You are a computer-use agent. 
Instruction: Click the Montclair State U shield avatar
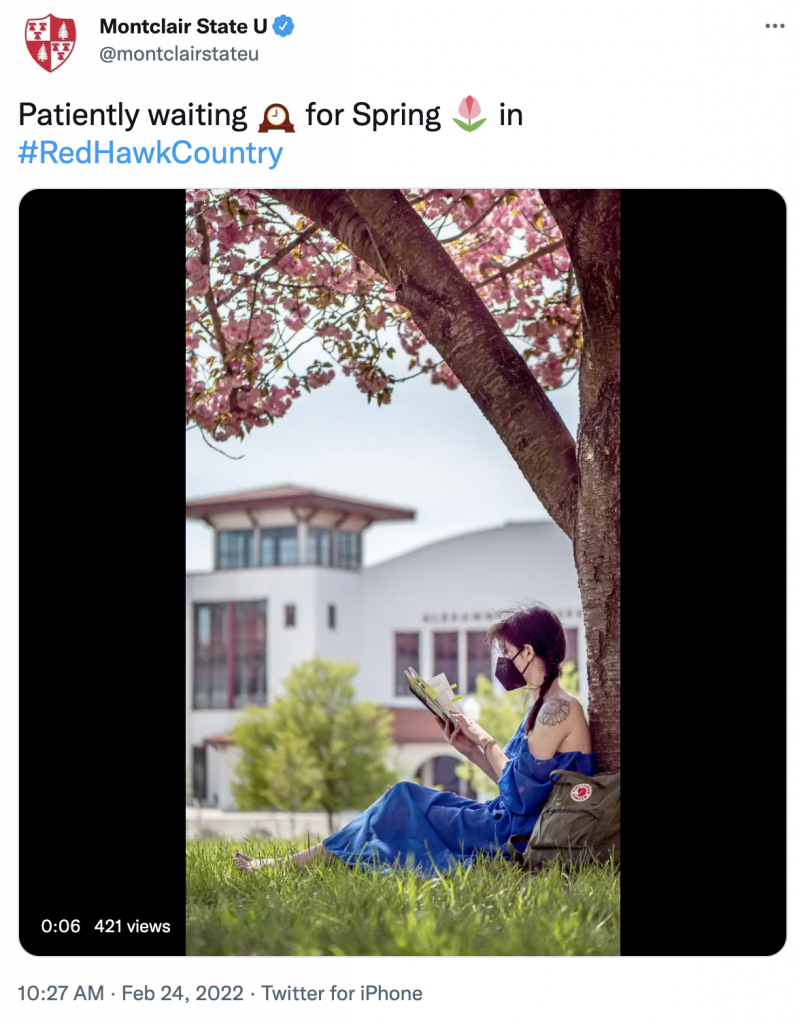50,42
